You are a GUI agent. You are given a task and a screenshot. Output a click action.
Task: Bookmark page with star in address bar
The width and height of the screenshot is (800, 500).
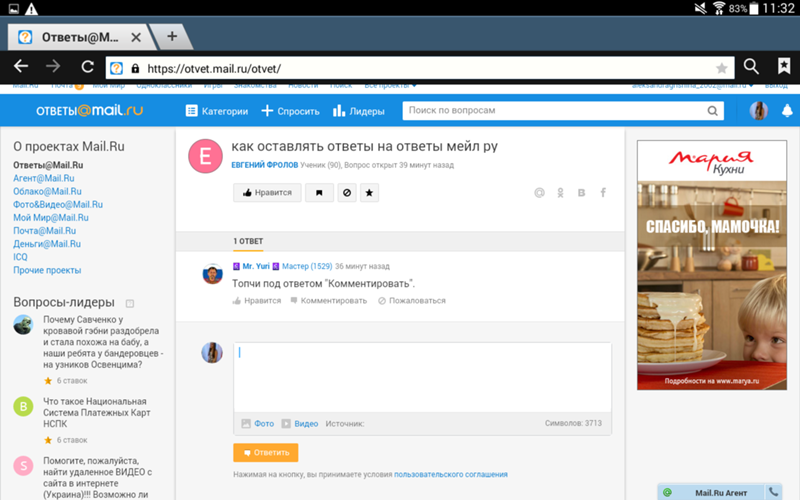pos(721,68)
